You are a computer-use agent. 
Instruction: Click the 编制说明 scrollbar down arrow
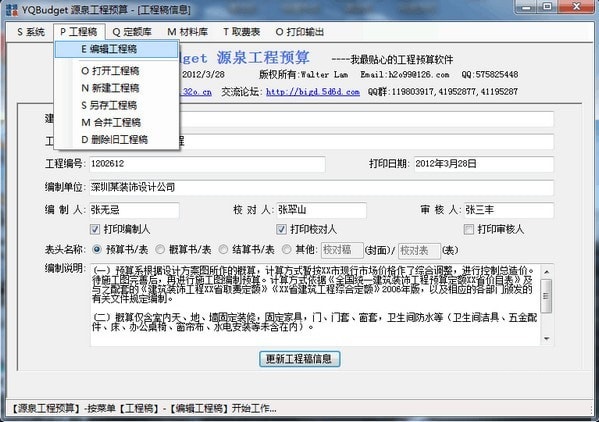tap(547, 339)
